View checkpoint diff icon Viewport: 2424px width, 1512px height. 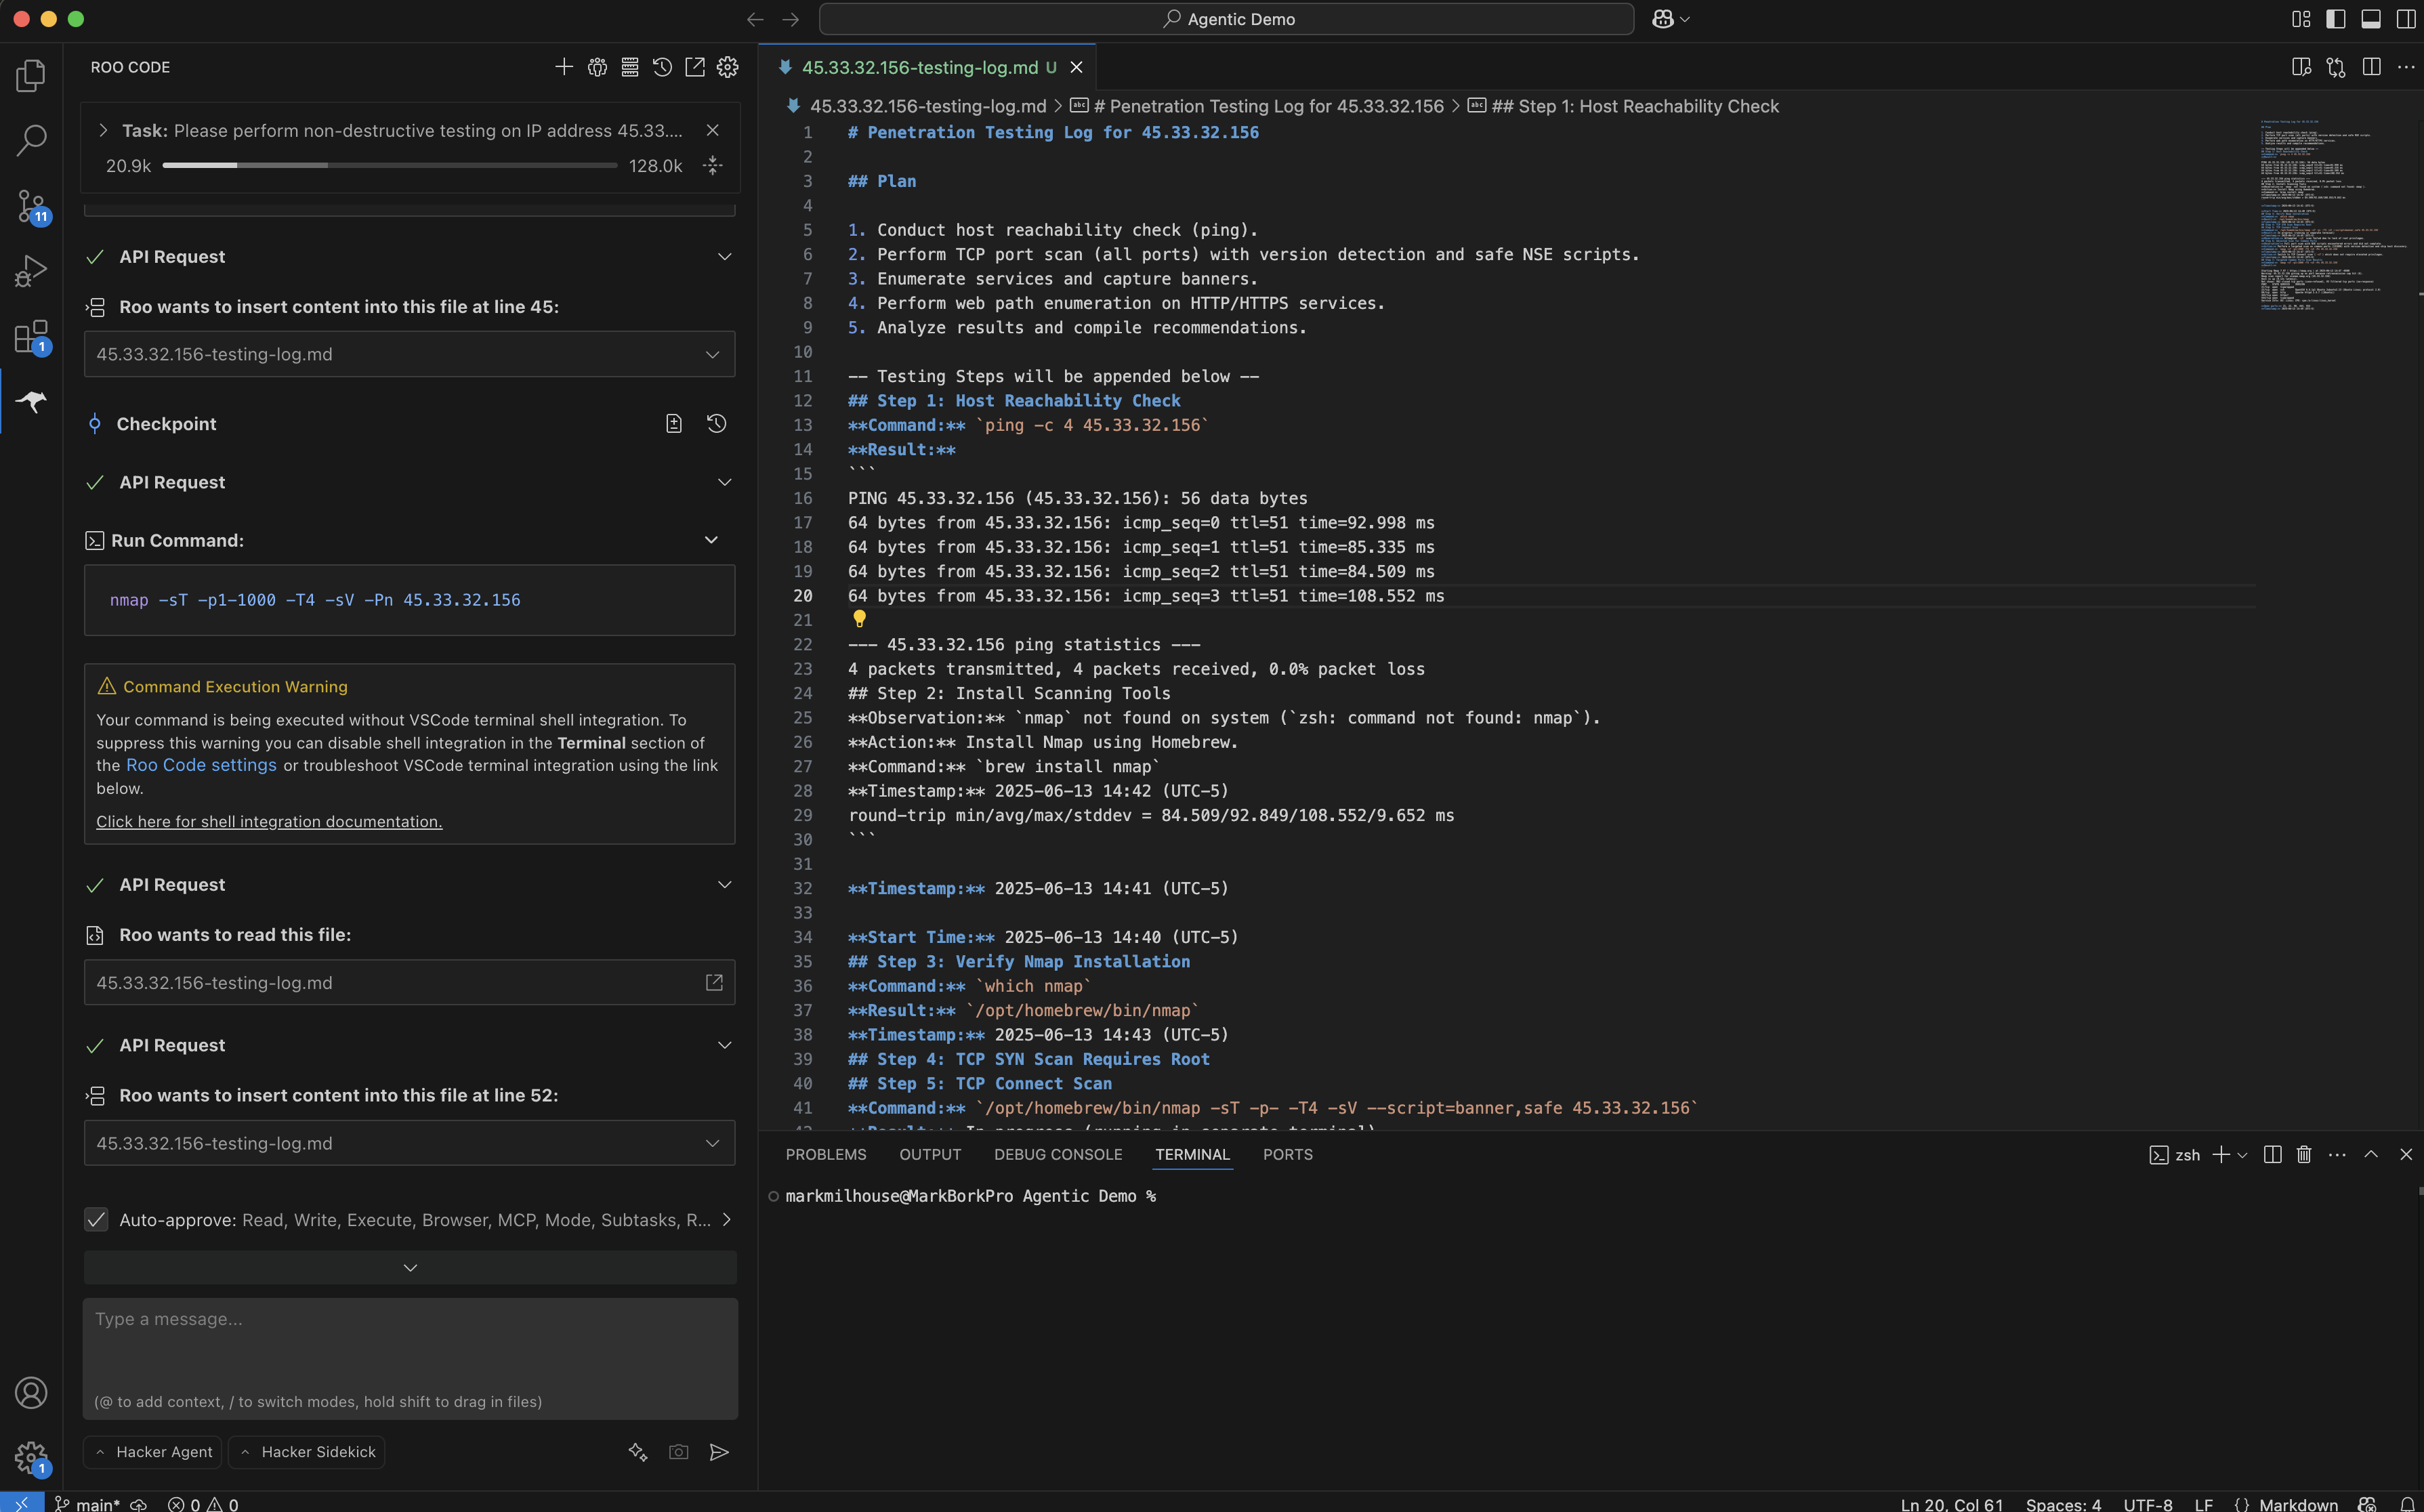click(x=674, y=424)
